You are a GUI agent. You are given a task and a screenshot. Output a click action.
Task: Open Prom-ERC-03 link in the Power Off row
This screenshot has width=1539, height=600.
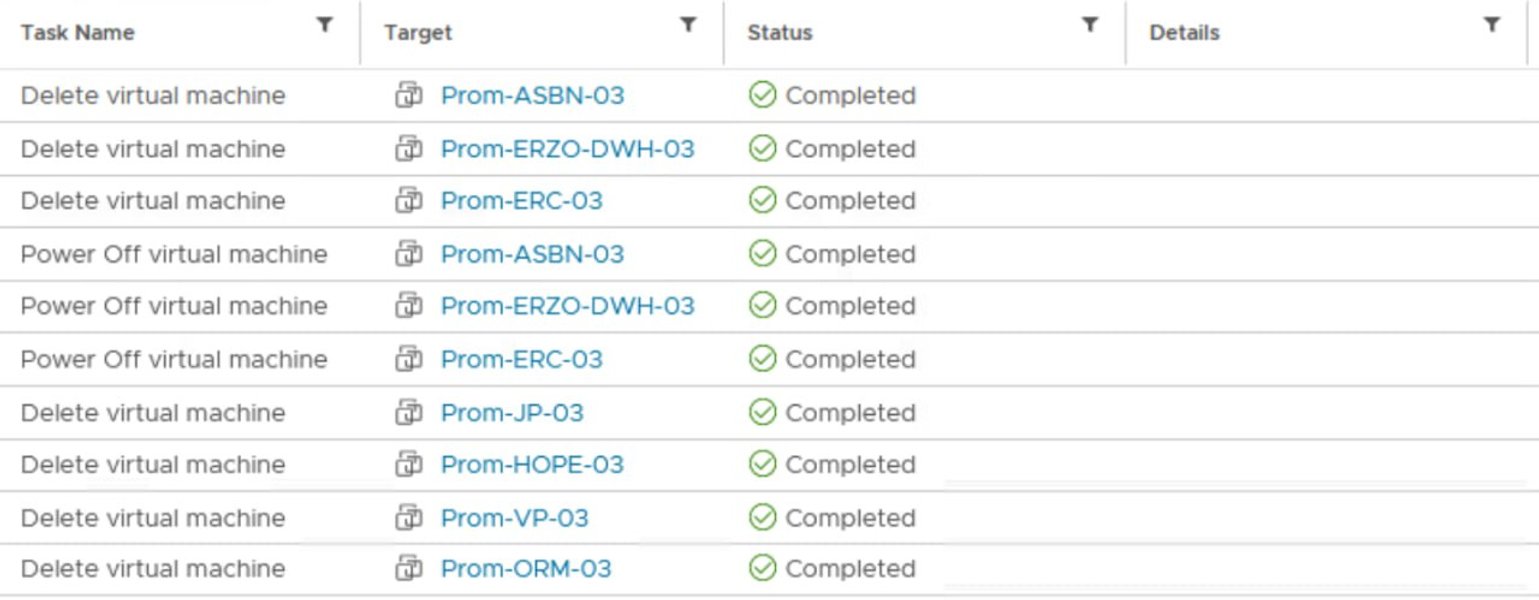click(521, 359)
